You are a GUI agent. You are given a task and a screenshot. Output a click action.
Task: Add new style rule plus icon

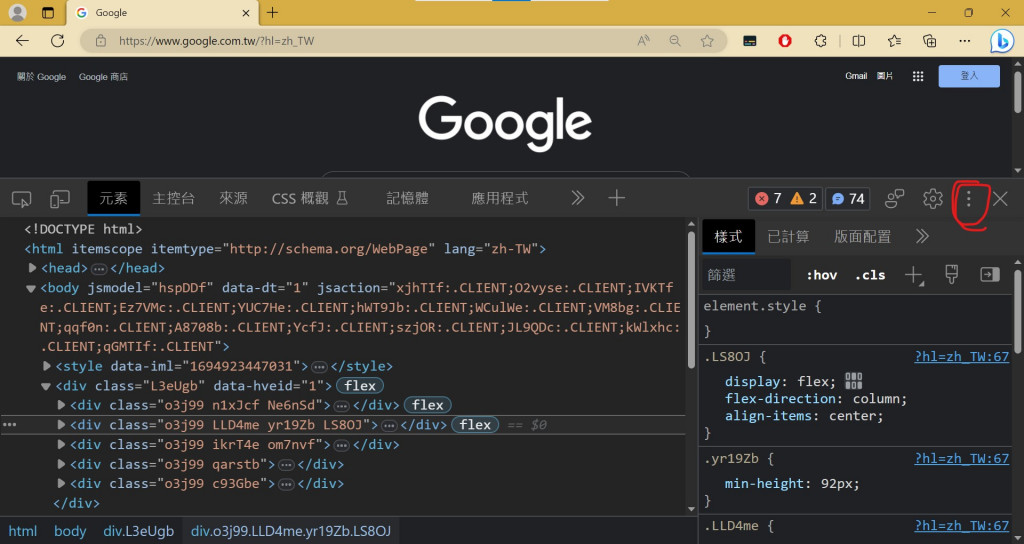[914, 276]
